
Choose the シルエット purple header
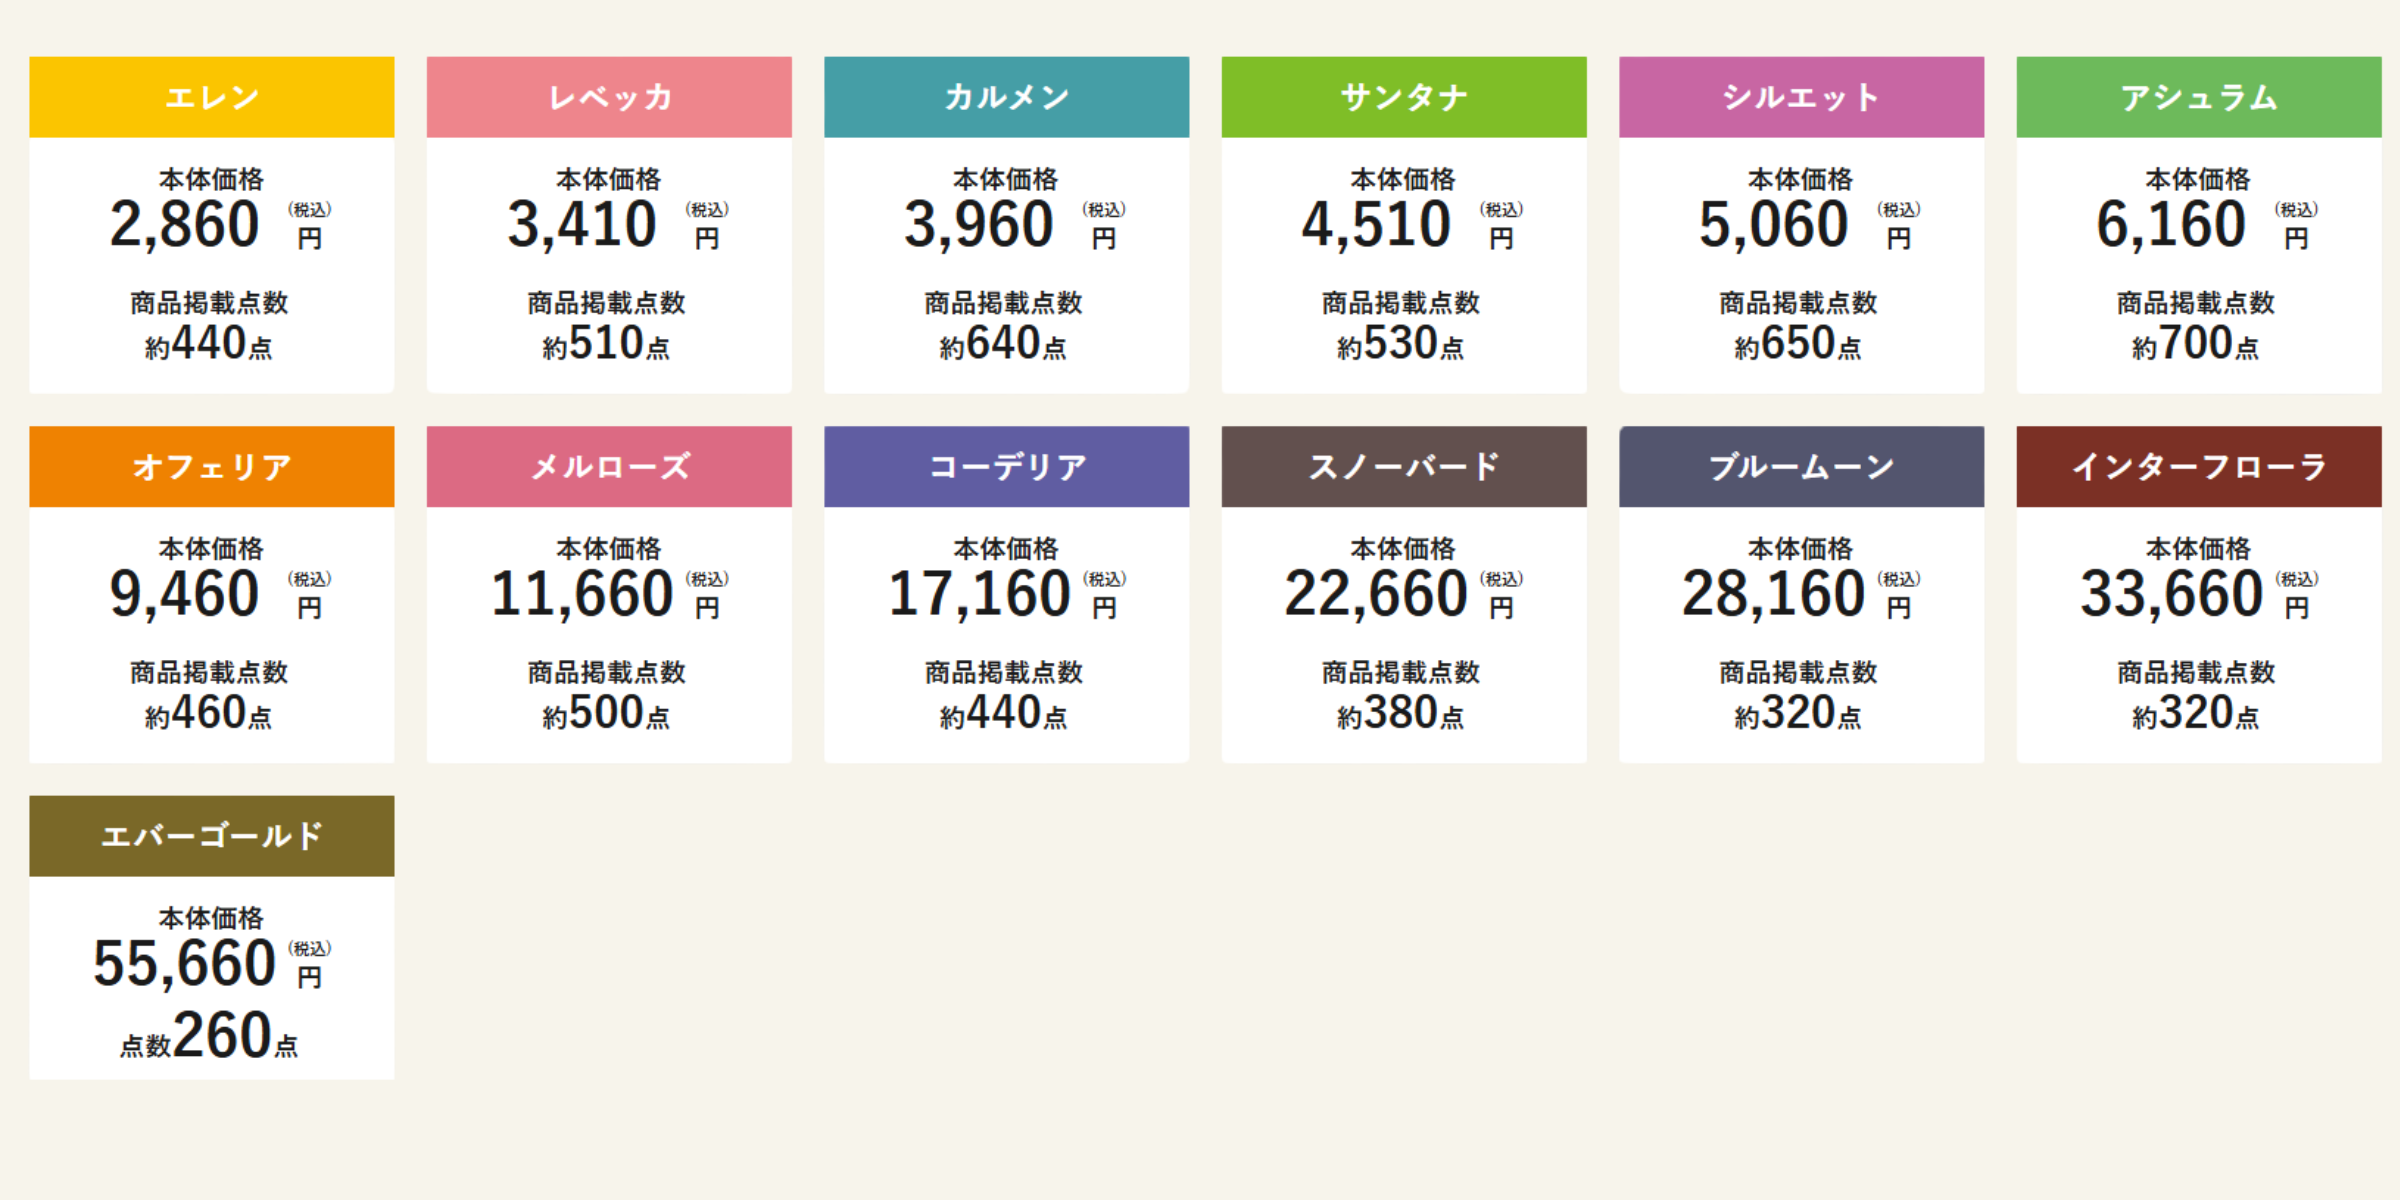pyautogui.click(x=1802, y=97)
